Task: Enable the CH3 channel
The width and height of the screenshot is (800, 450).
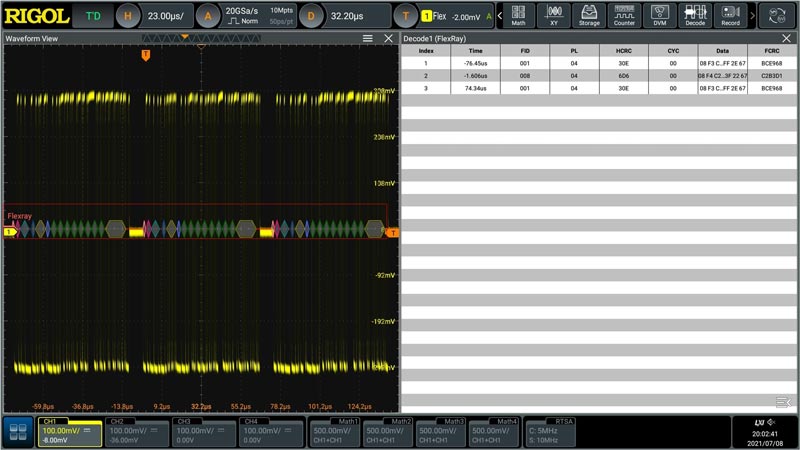Action: (x=204, y=432)
